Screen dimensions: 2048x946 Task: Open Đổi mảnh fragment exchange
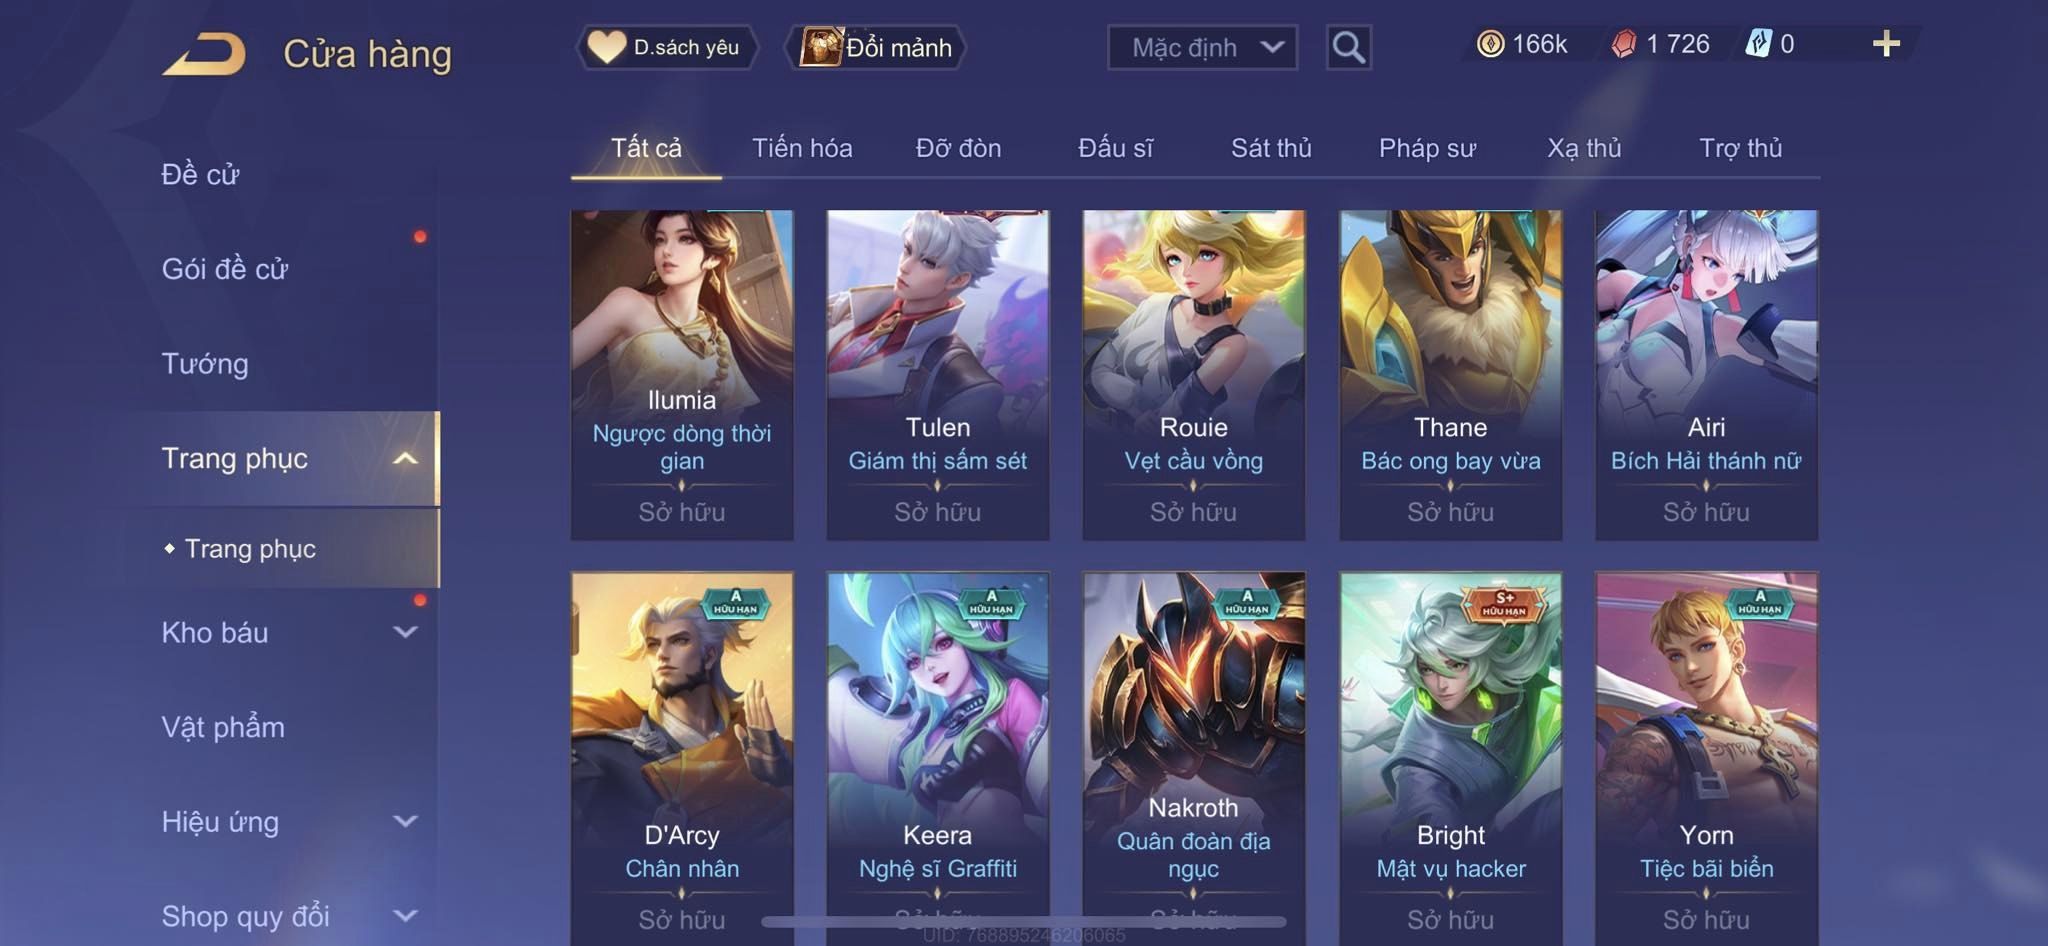(x=876, y=47)
